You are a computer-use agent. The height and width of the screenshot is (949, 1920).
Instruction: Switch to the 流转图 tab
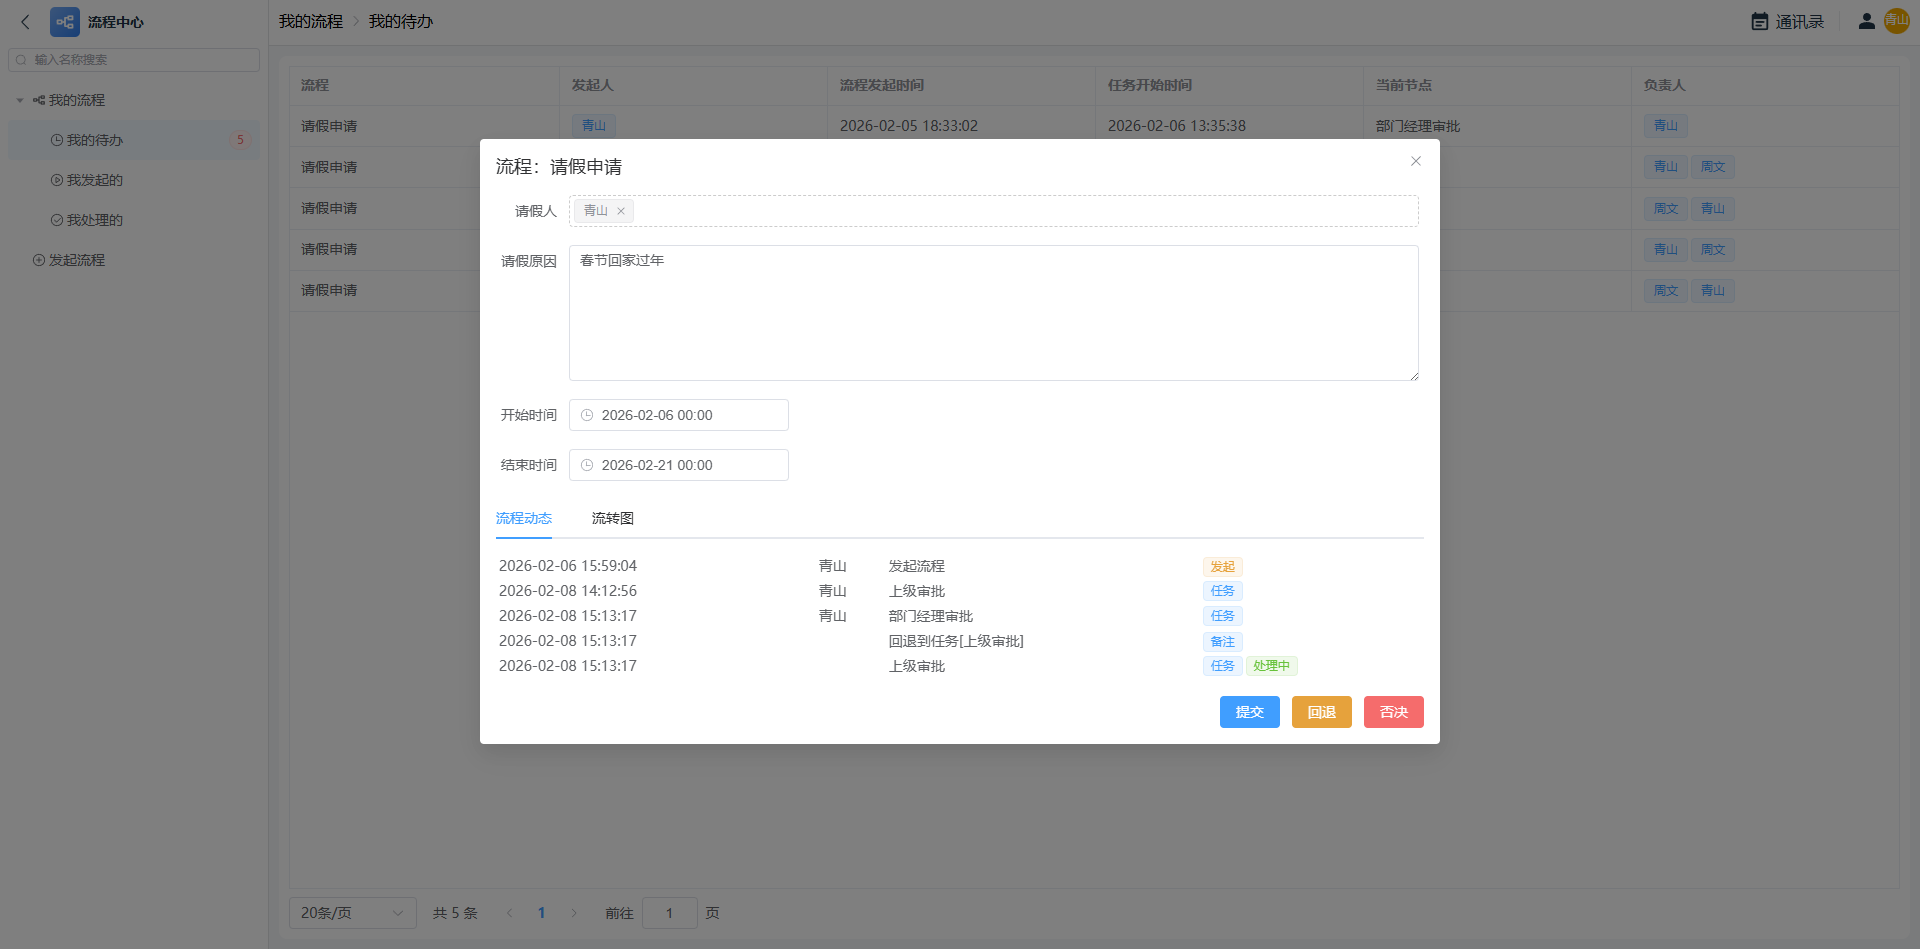click(612, 518)
